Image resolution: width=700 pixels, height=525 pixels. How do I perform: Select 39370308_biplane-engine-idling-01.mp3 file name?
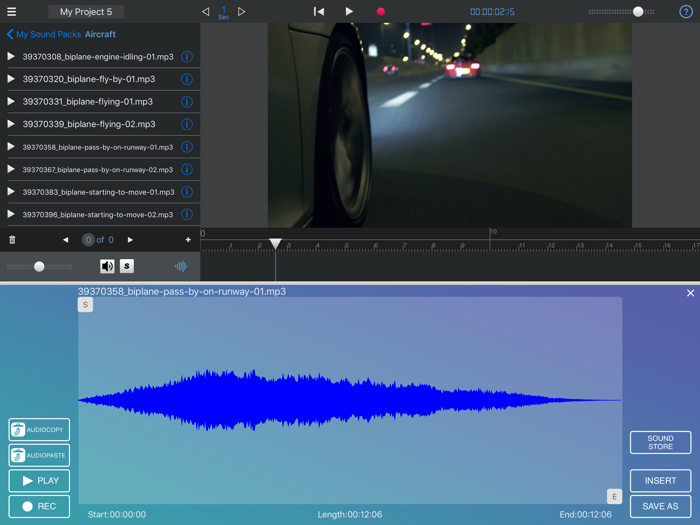[x=98, y=57]
